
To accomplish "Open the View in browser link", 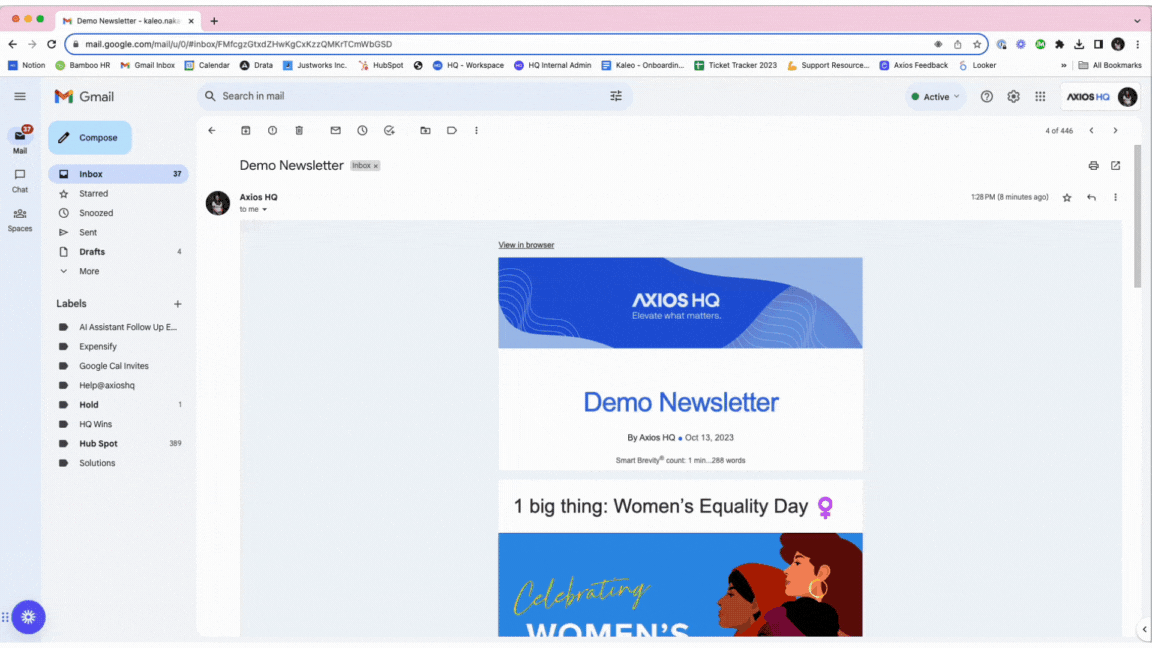I will [x=526, y=245].
